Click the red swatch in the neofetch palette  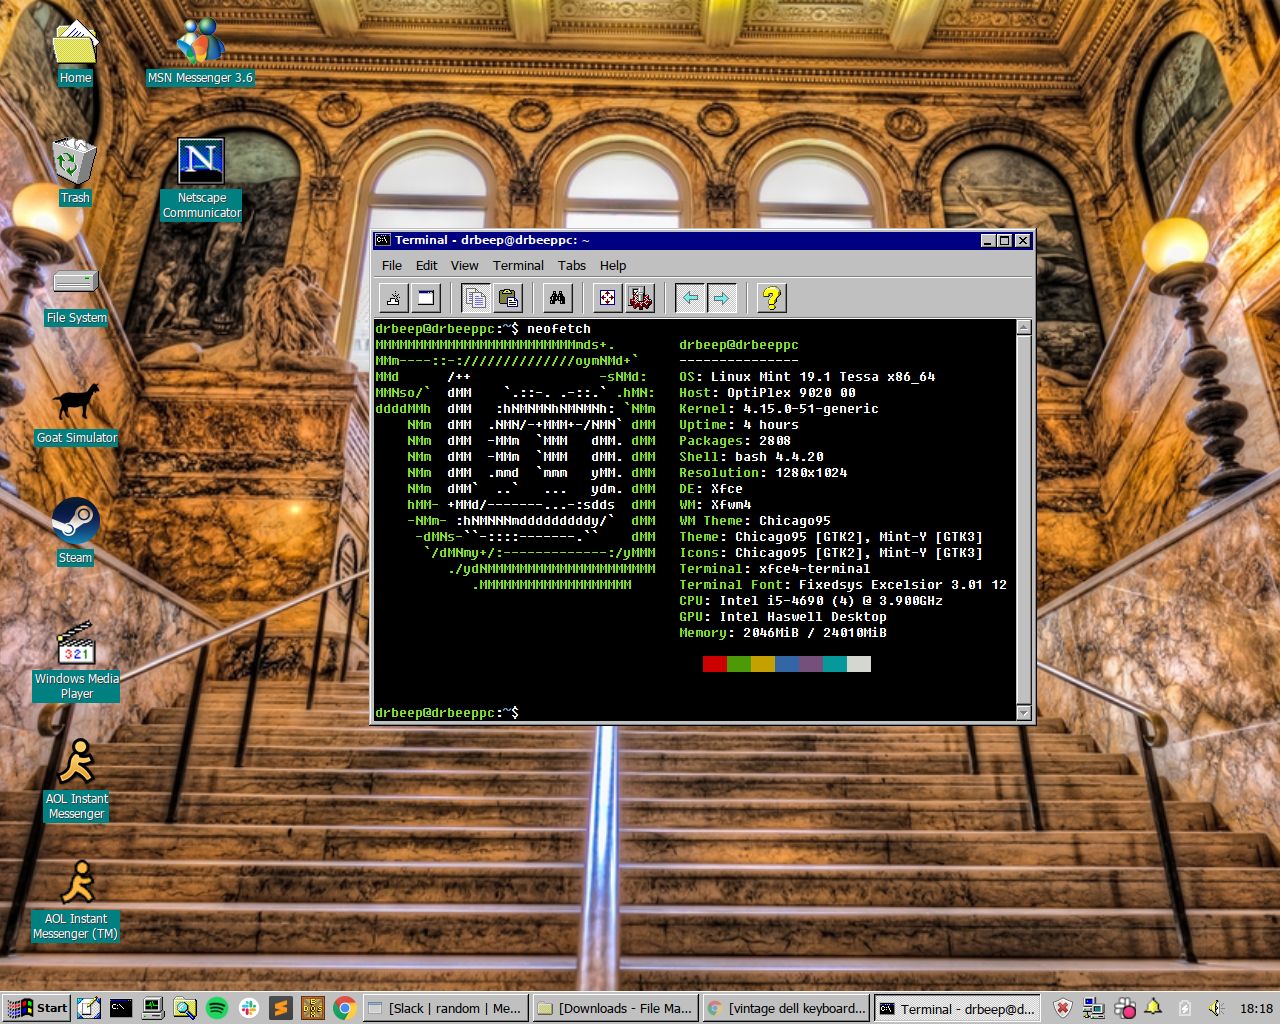pos(713,663)
